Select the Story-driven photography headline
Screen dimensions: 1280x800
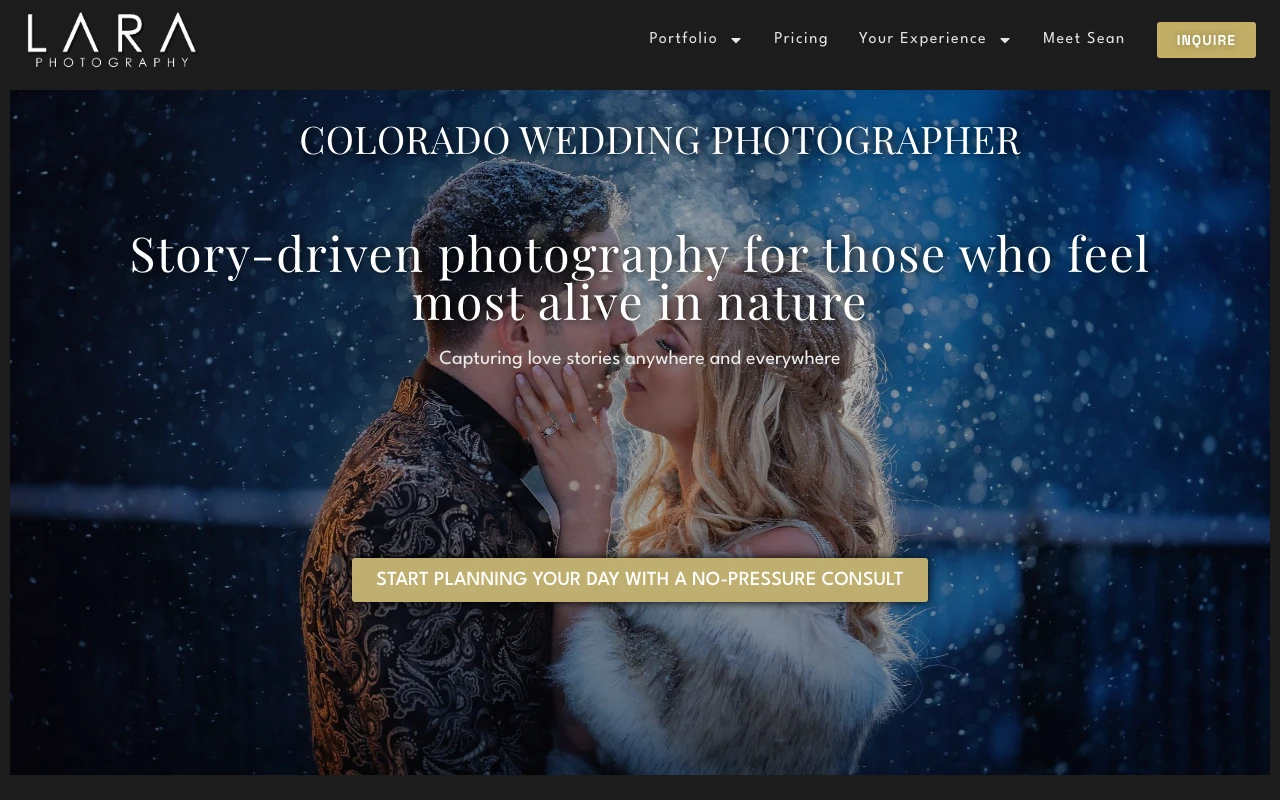[x=640, y=278]
